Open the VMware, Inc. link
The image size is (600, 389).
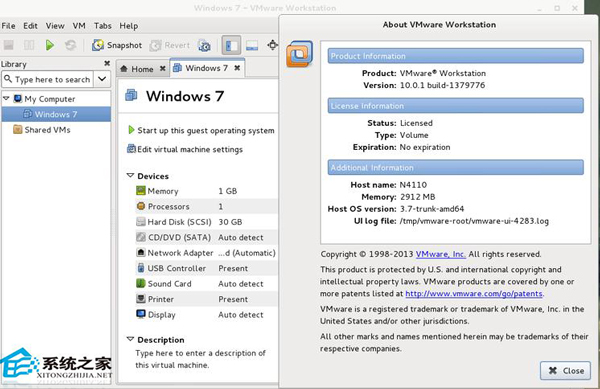(x=441, y=254)
